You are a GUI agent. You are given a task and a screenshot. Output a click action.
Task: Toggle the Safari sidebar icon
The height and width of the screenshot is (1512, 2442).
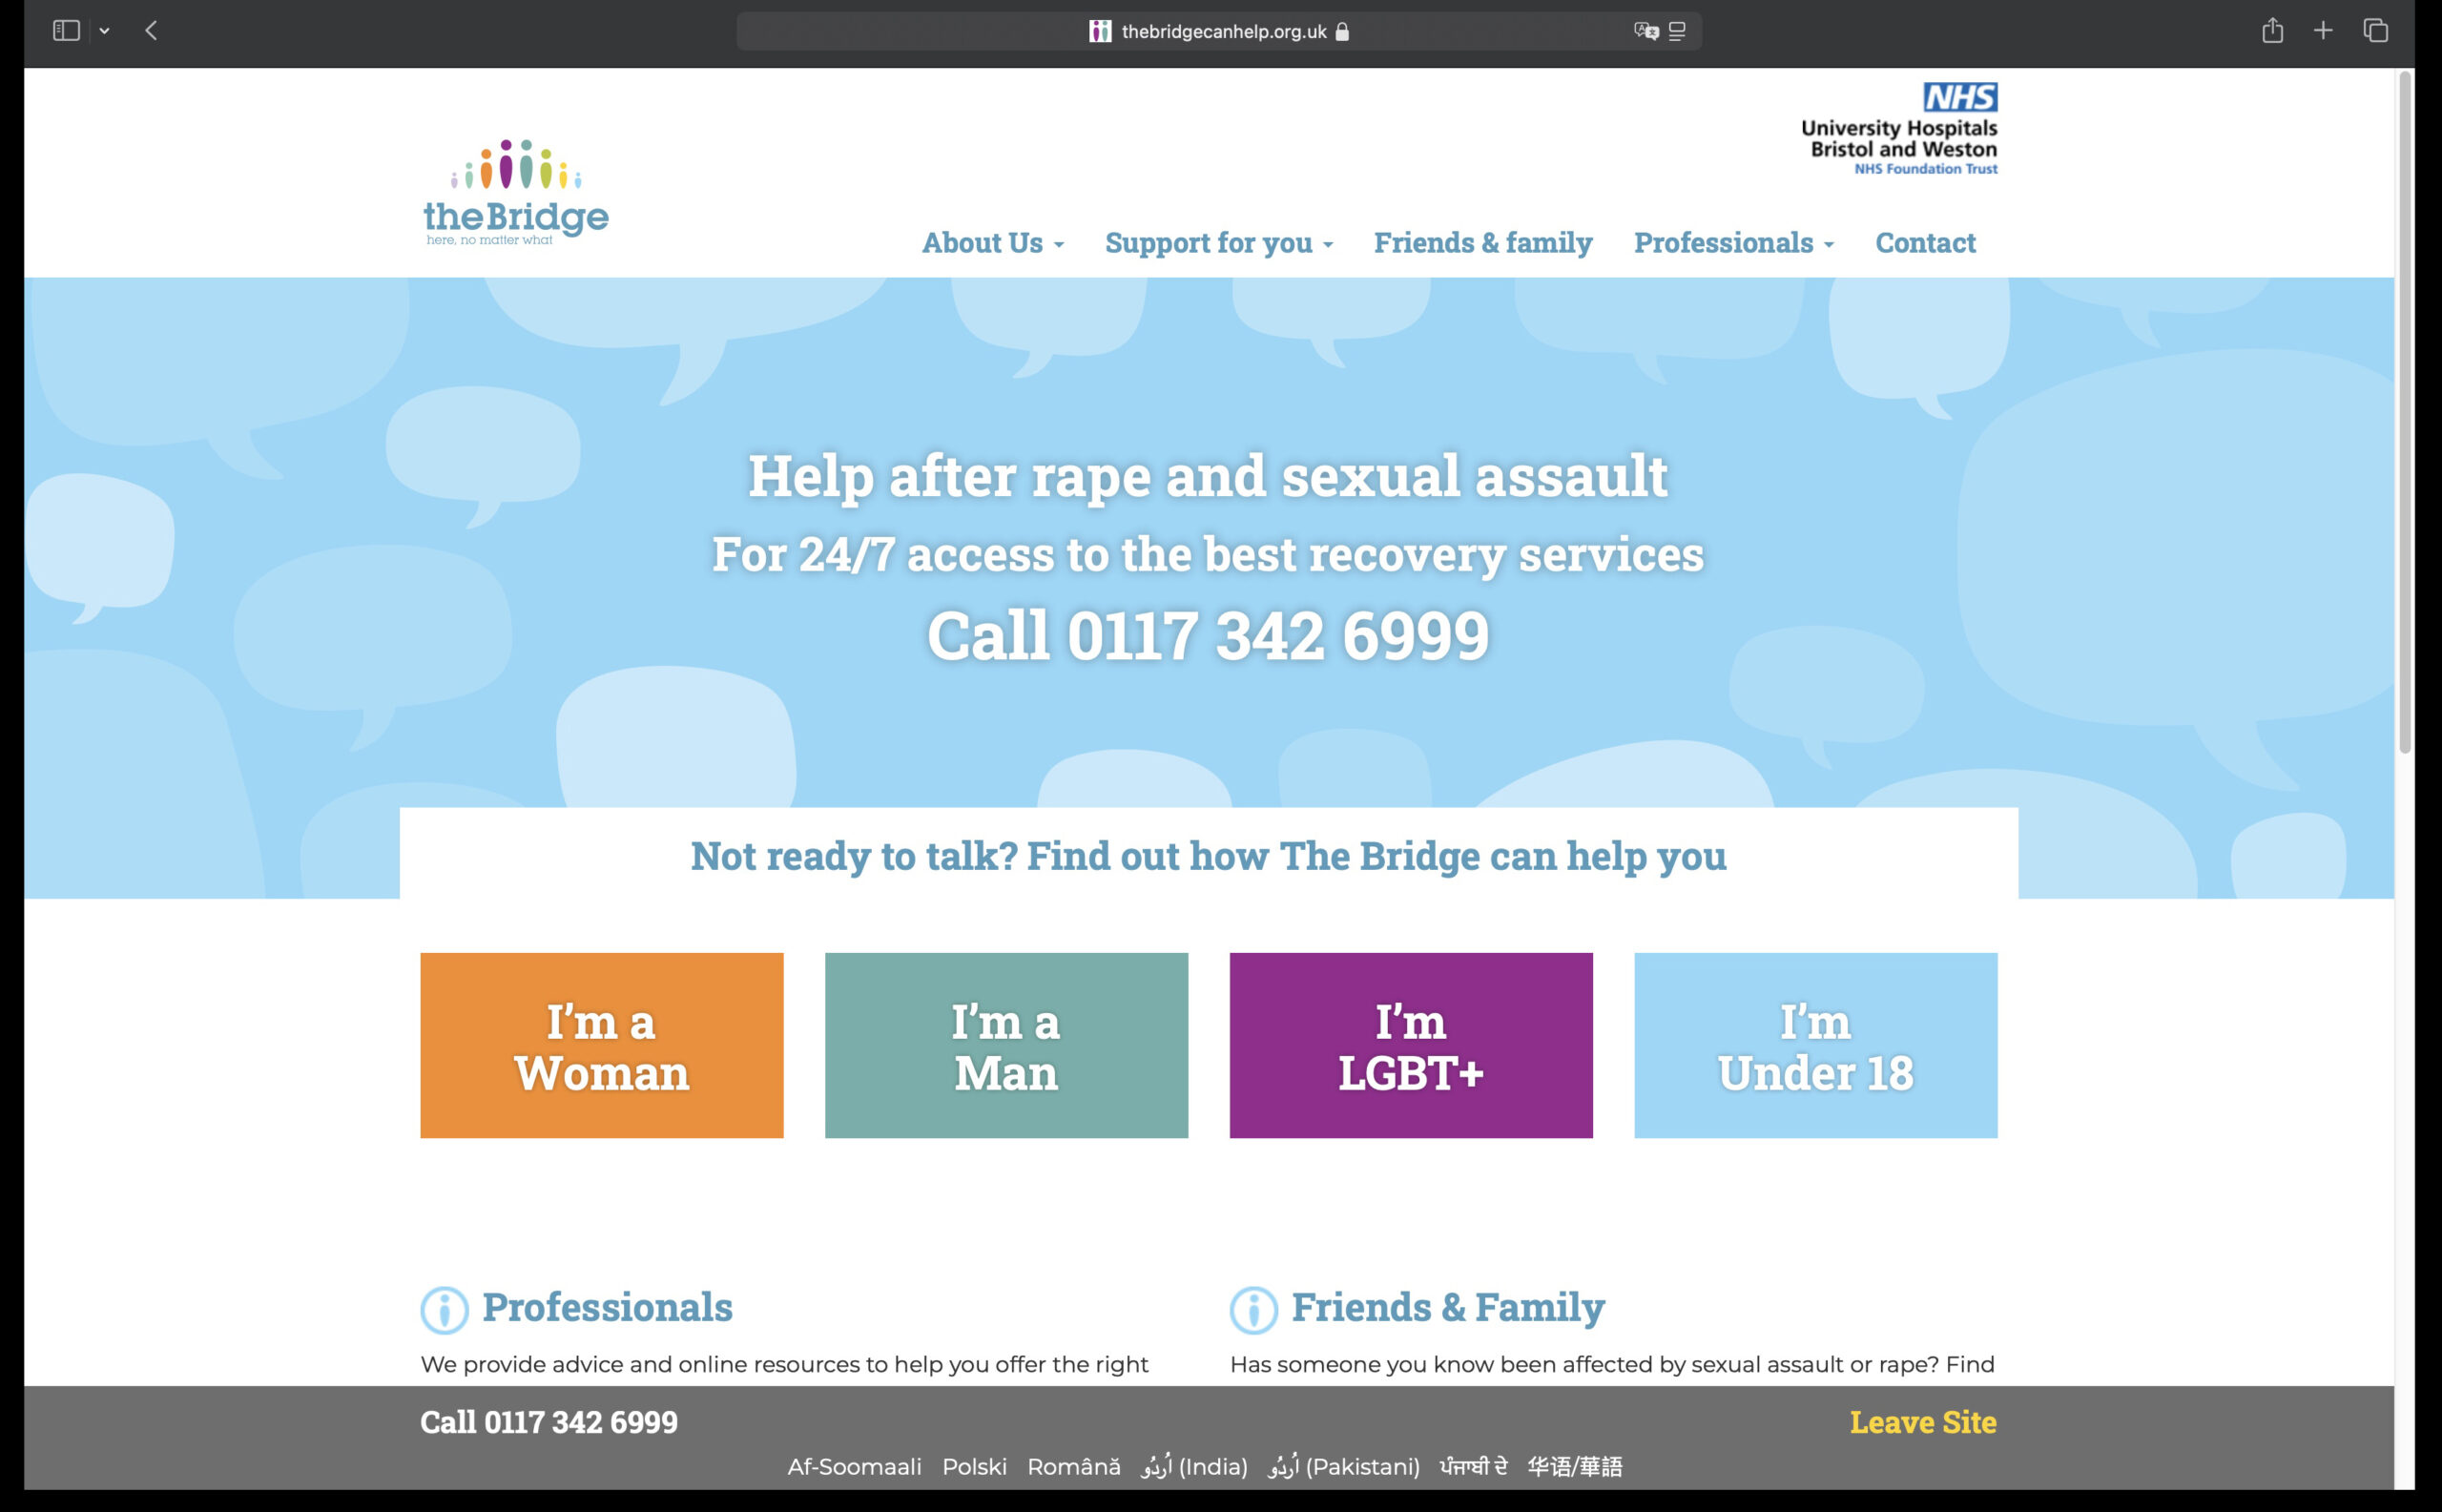[66, 31]
